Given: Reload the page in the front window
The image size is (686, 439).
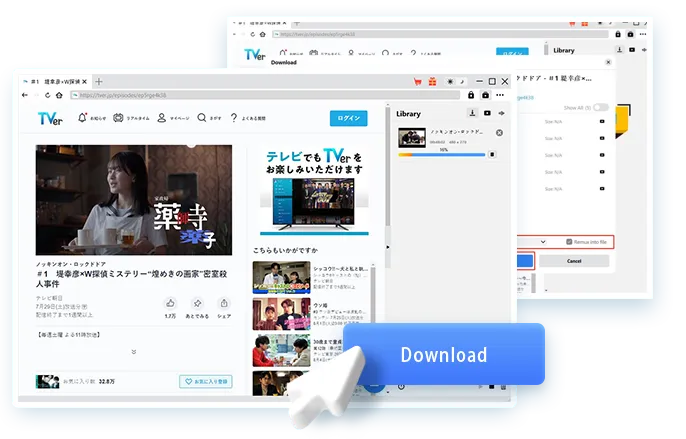Looking at the screenshot, I should pos(47,95).
